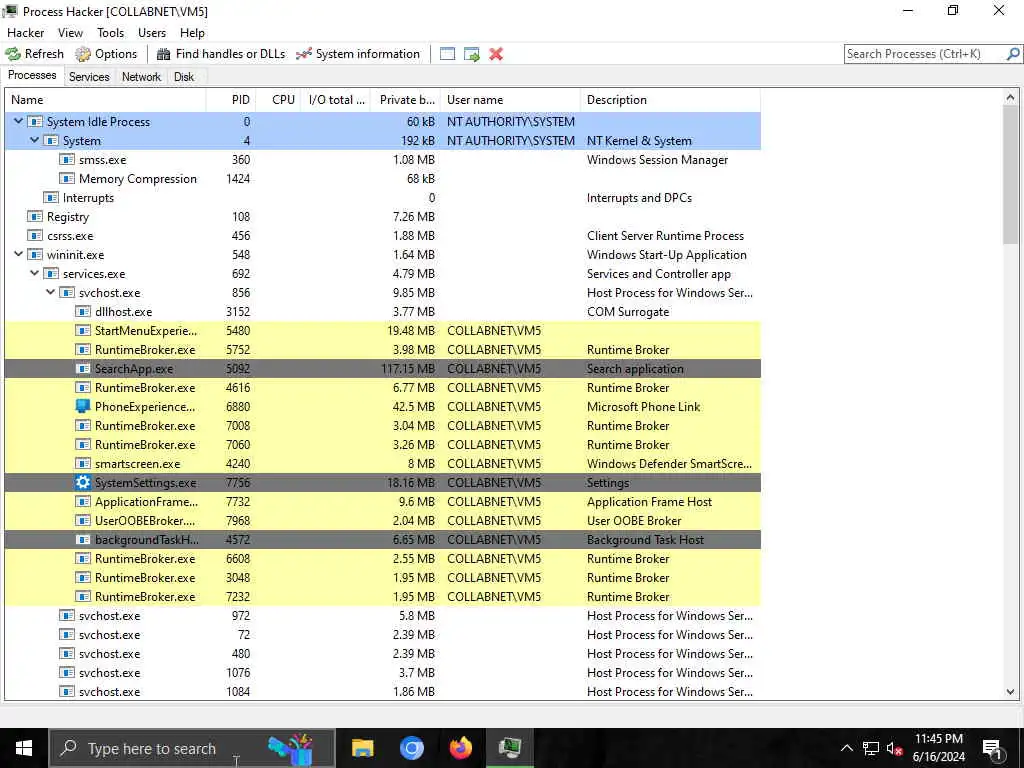Open the Options gear icon
The width and height of the screenshot is (1024, 768).
pos(83,54)
